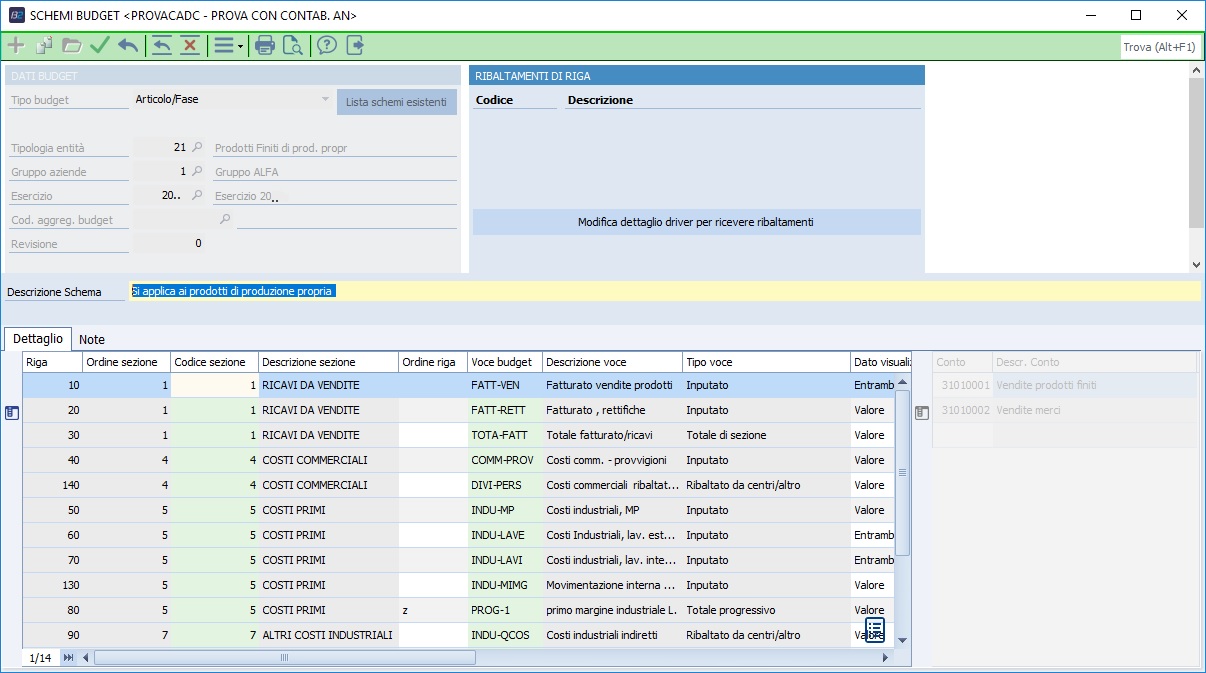Click the green checkmark confirm icon
Screen dimensions: 1206x673
[x=100, y=45]
